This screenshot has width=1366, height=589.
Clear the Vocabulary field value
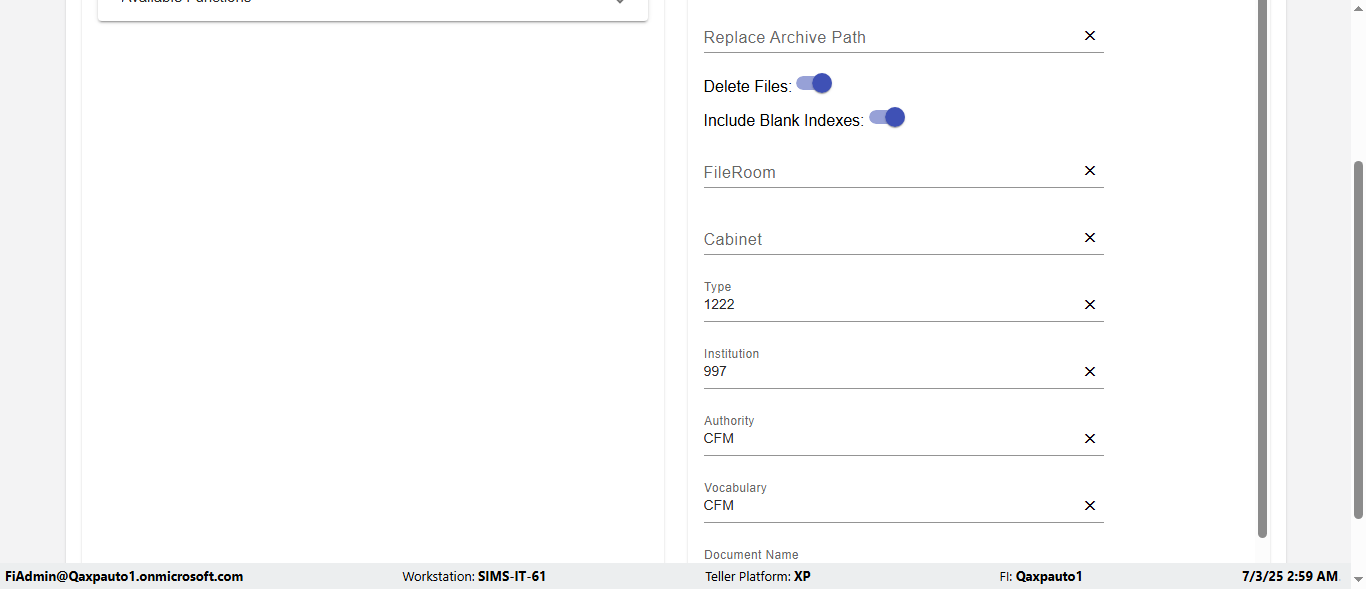pos(1090,506)
